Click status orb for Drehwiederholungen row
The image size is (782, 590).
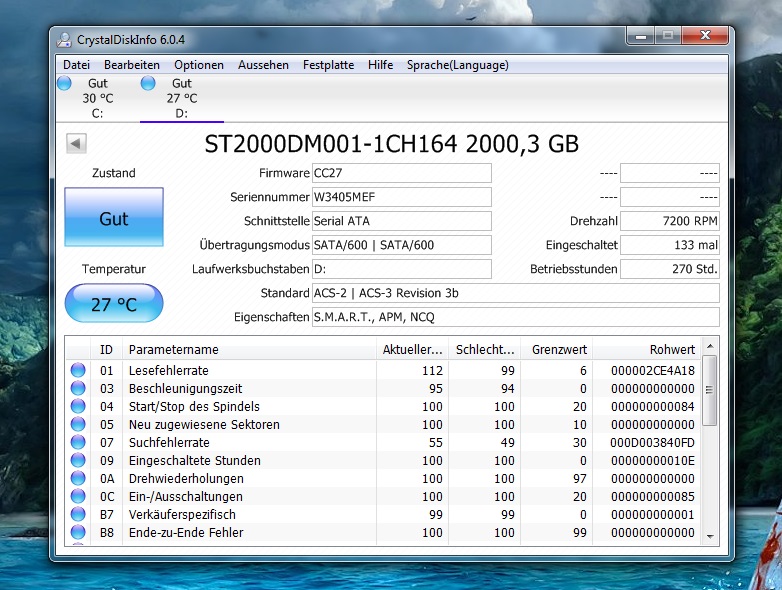pyautogui.click(x=78, y=478)
